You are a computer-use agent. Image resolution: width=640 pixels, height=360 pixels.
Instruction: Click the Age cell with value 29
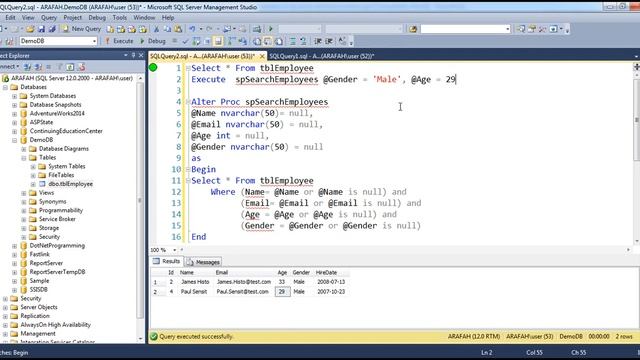(x=282, y=292)
